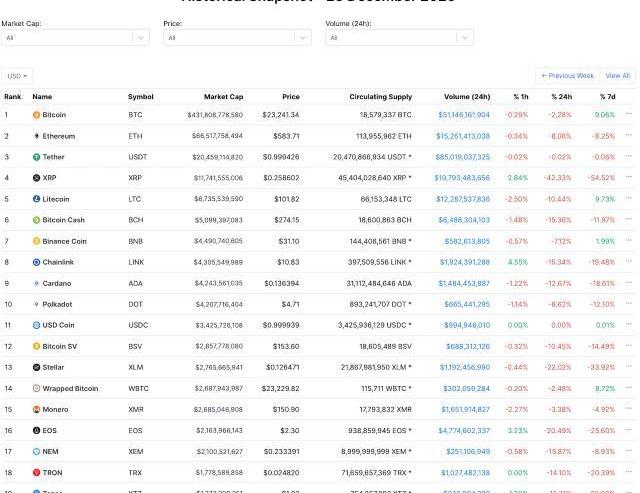This screenshot has width=640, height=493.
Task: Click the XRP logo icon
Action: click(x=37, y=178)
